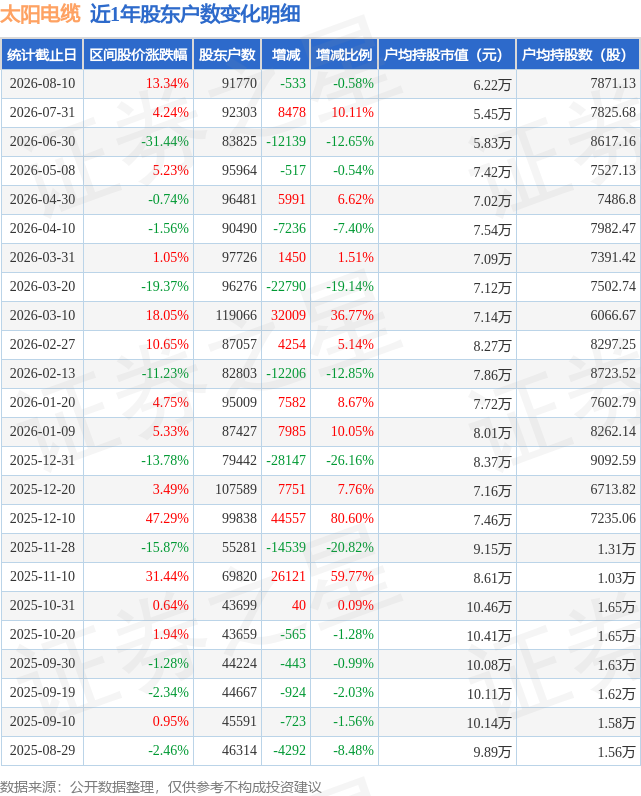Select the 户均持股市值(元) column header
Screen dimensions: 641x796
[447, 54]
